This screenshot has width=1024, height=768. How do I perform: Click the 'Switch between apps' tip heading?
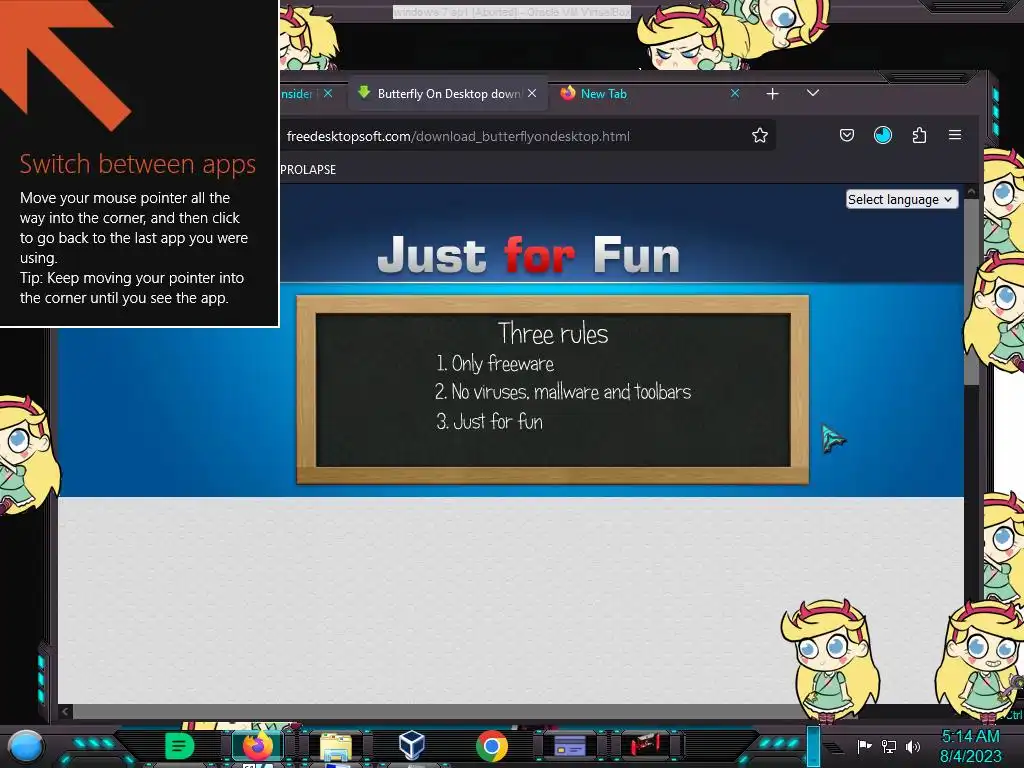[138, 164]
